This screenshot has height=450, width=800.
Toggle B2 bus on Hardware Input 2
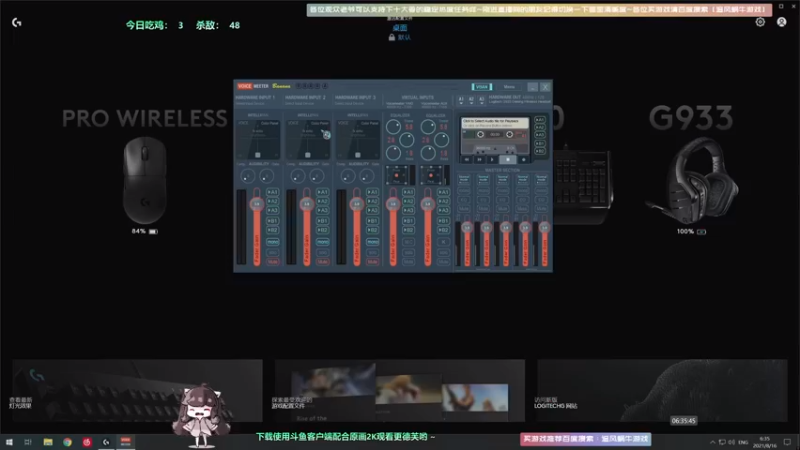point(322,230)
